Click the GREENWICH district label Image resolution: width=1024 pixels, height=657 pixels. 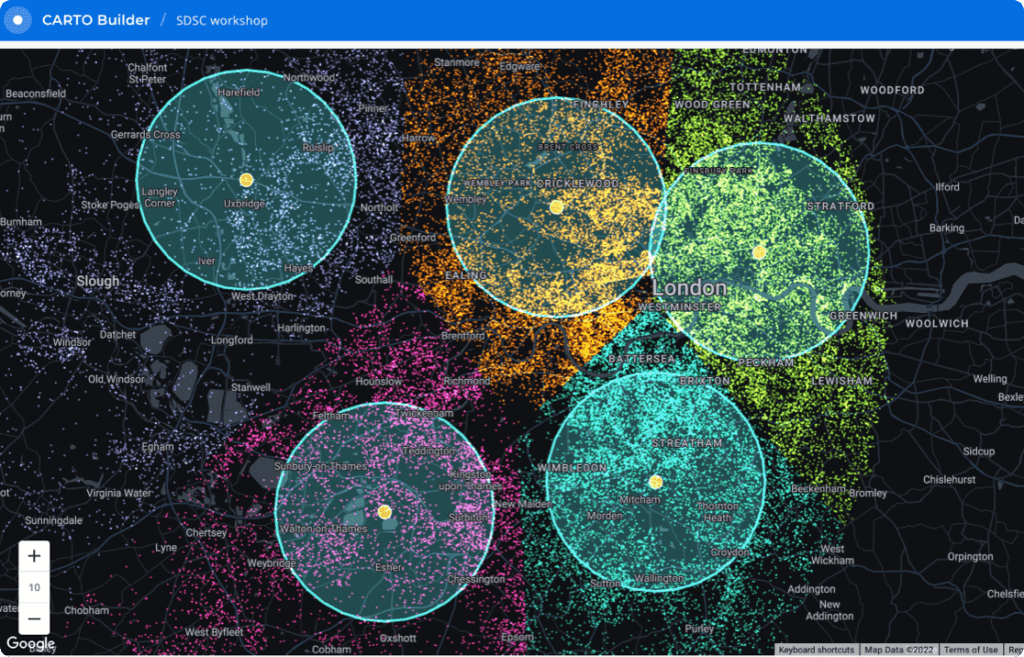coord(863,315)
